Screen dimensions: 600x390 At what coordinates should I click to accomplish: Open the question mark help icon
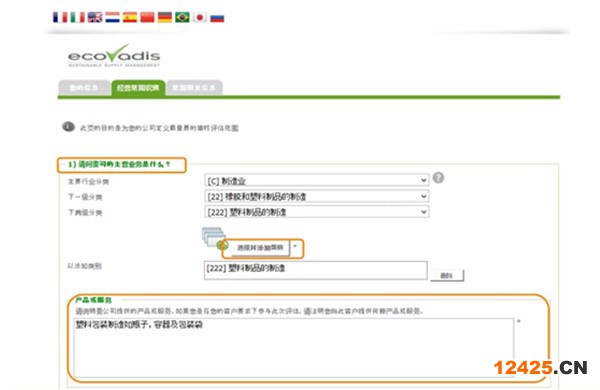tap(439, 178)
